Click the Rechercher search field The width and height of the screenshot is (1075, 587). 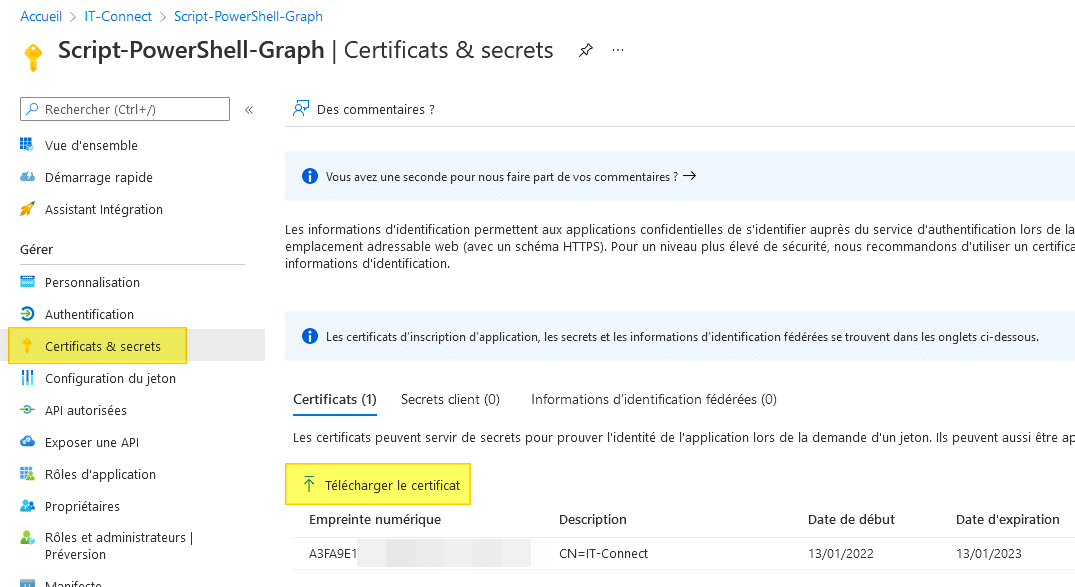pyautogui.click(x=124, y=108)
